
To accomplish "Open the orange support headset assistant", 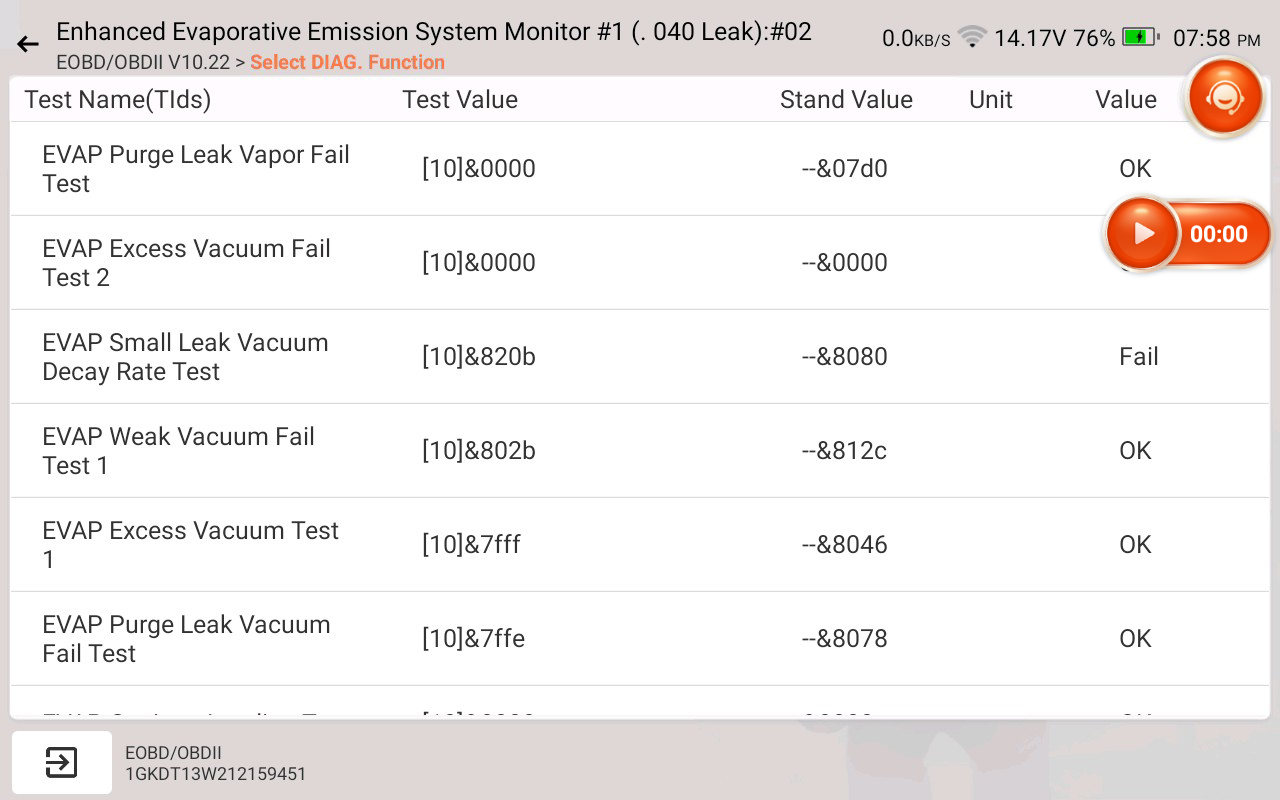I will pos(1225,97).
